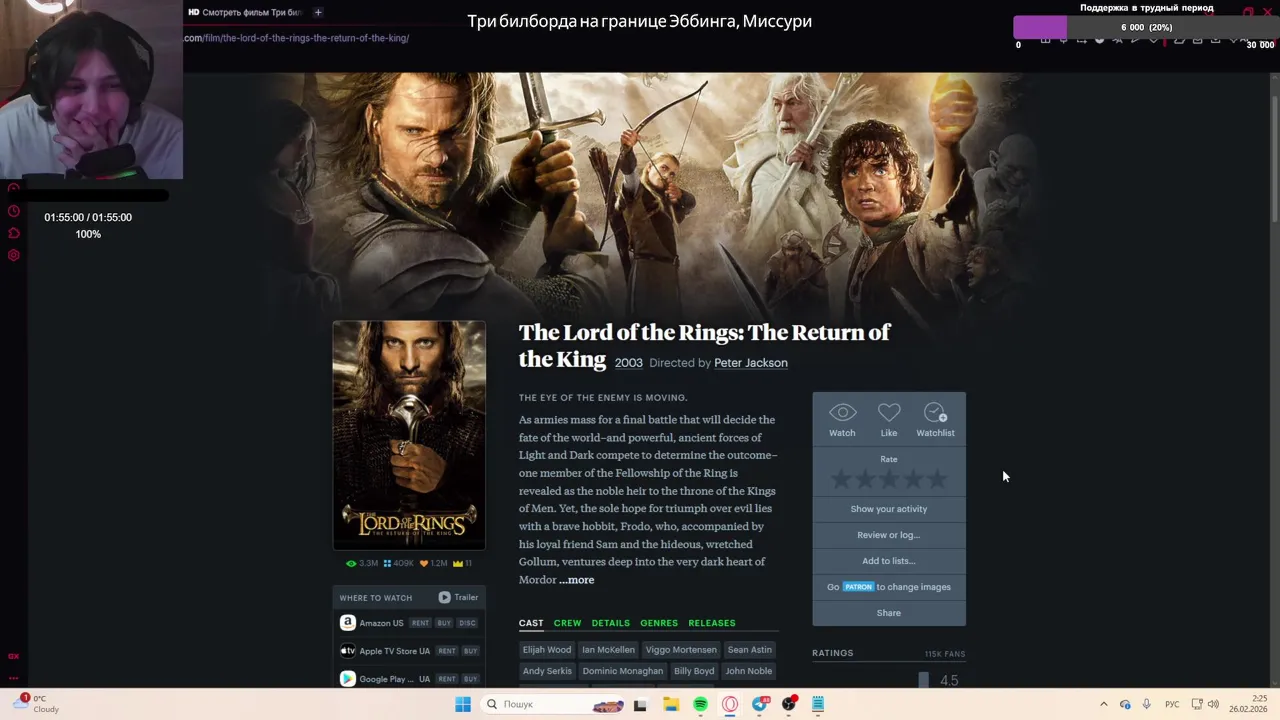The width and height of the screenshot is (1280, 720).
Task: Open Review or log option
Action: click(x=889, y=535)
